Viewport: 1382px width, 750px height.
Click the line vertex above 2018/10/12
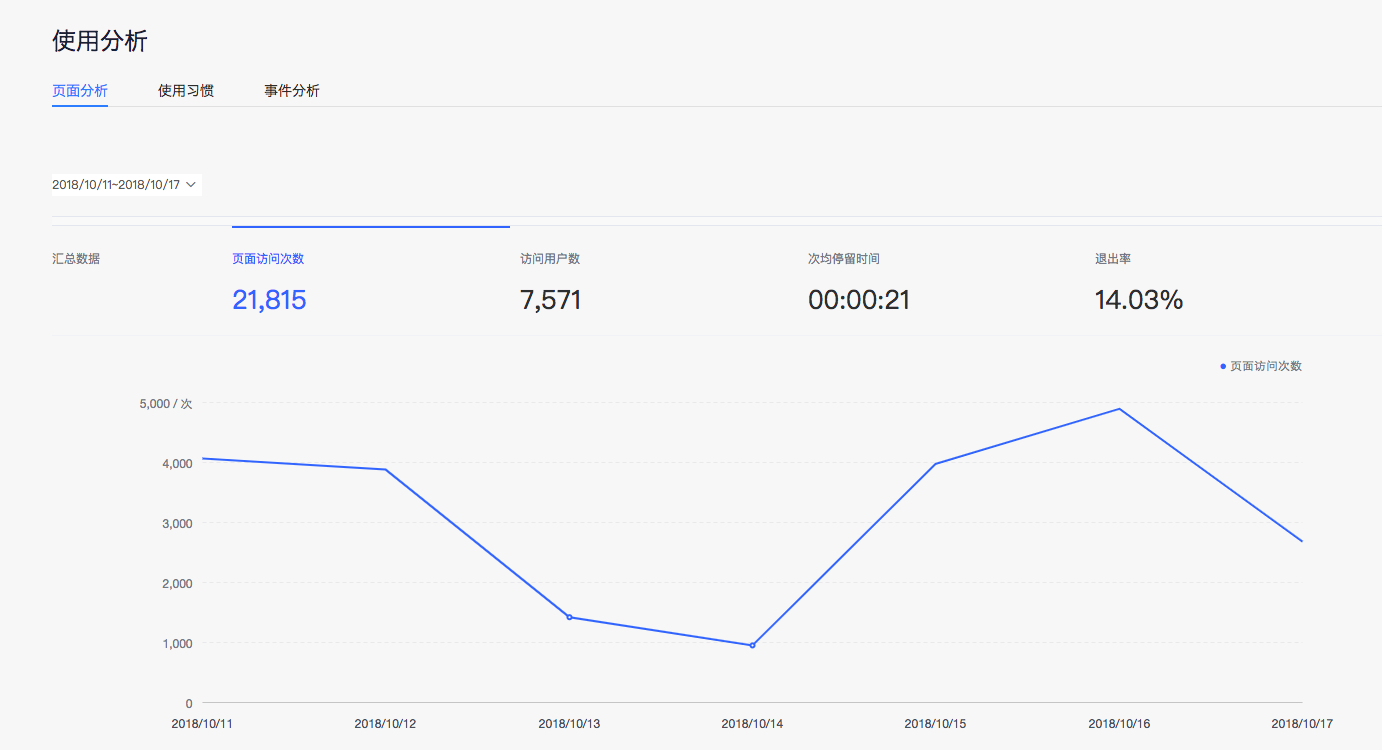[386, 470]
